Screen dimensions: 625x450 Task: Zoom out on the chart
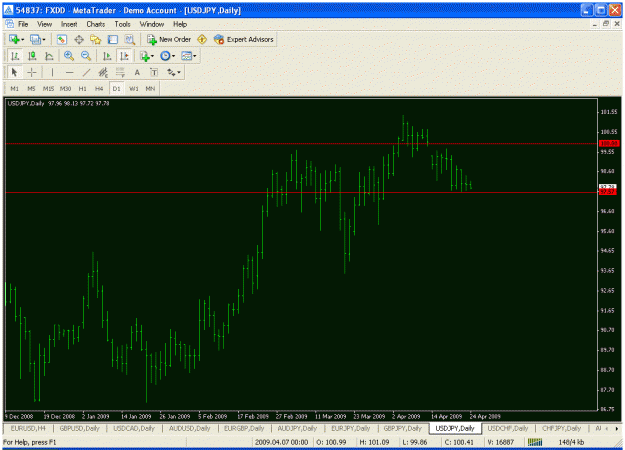click(86, 56)
